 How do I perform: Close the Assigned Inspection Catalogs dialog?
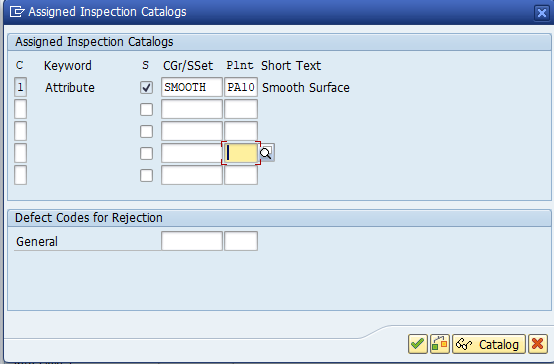pos(542,13)
